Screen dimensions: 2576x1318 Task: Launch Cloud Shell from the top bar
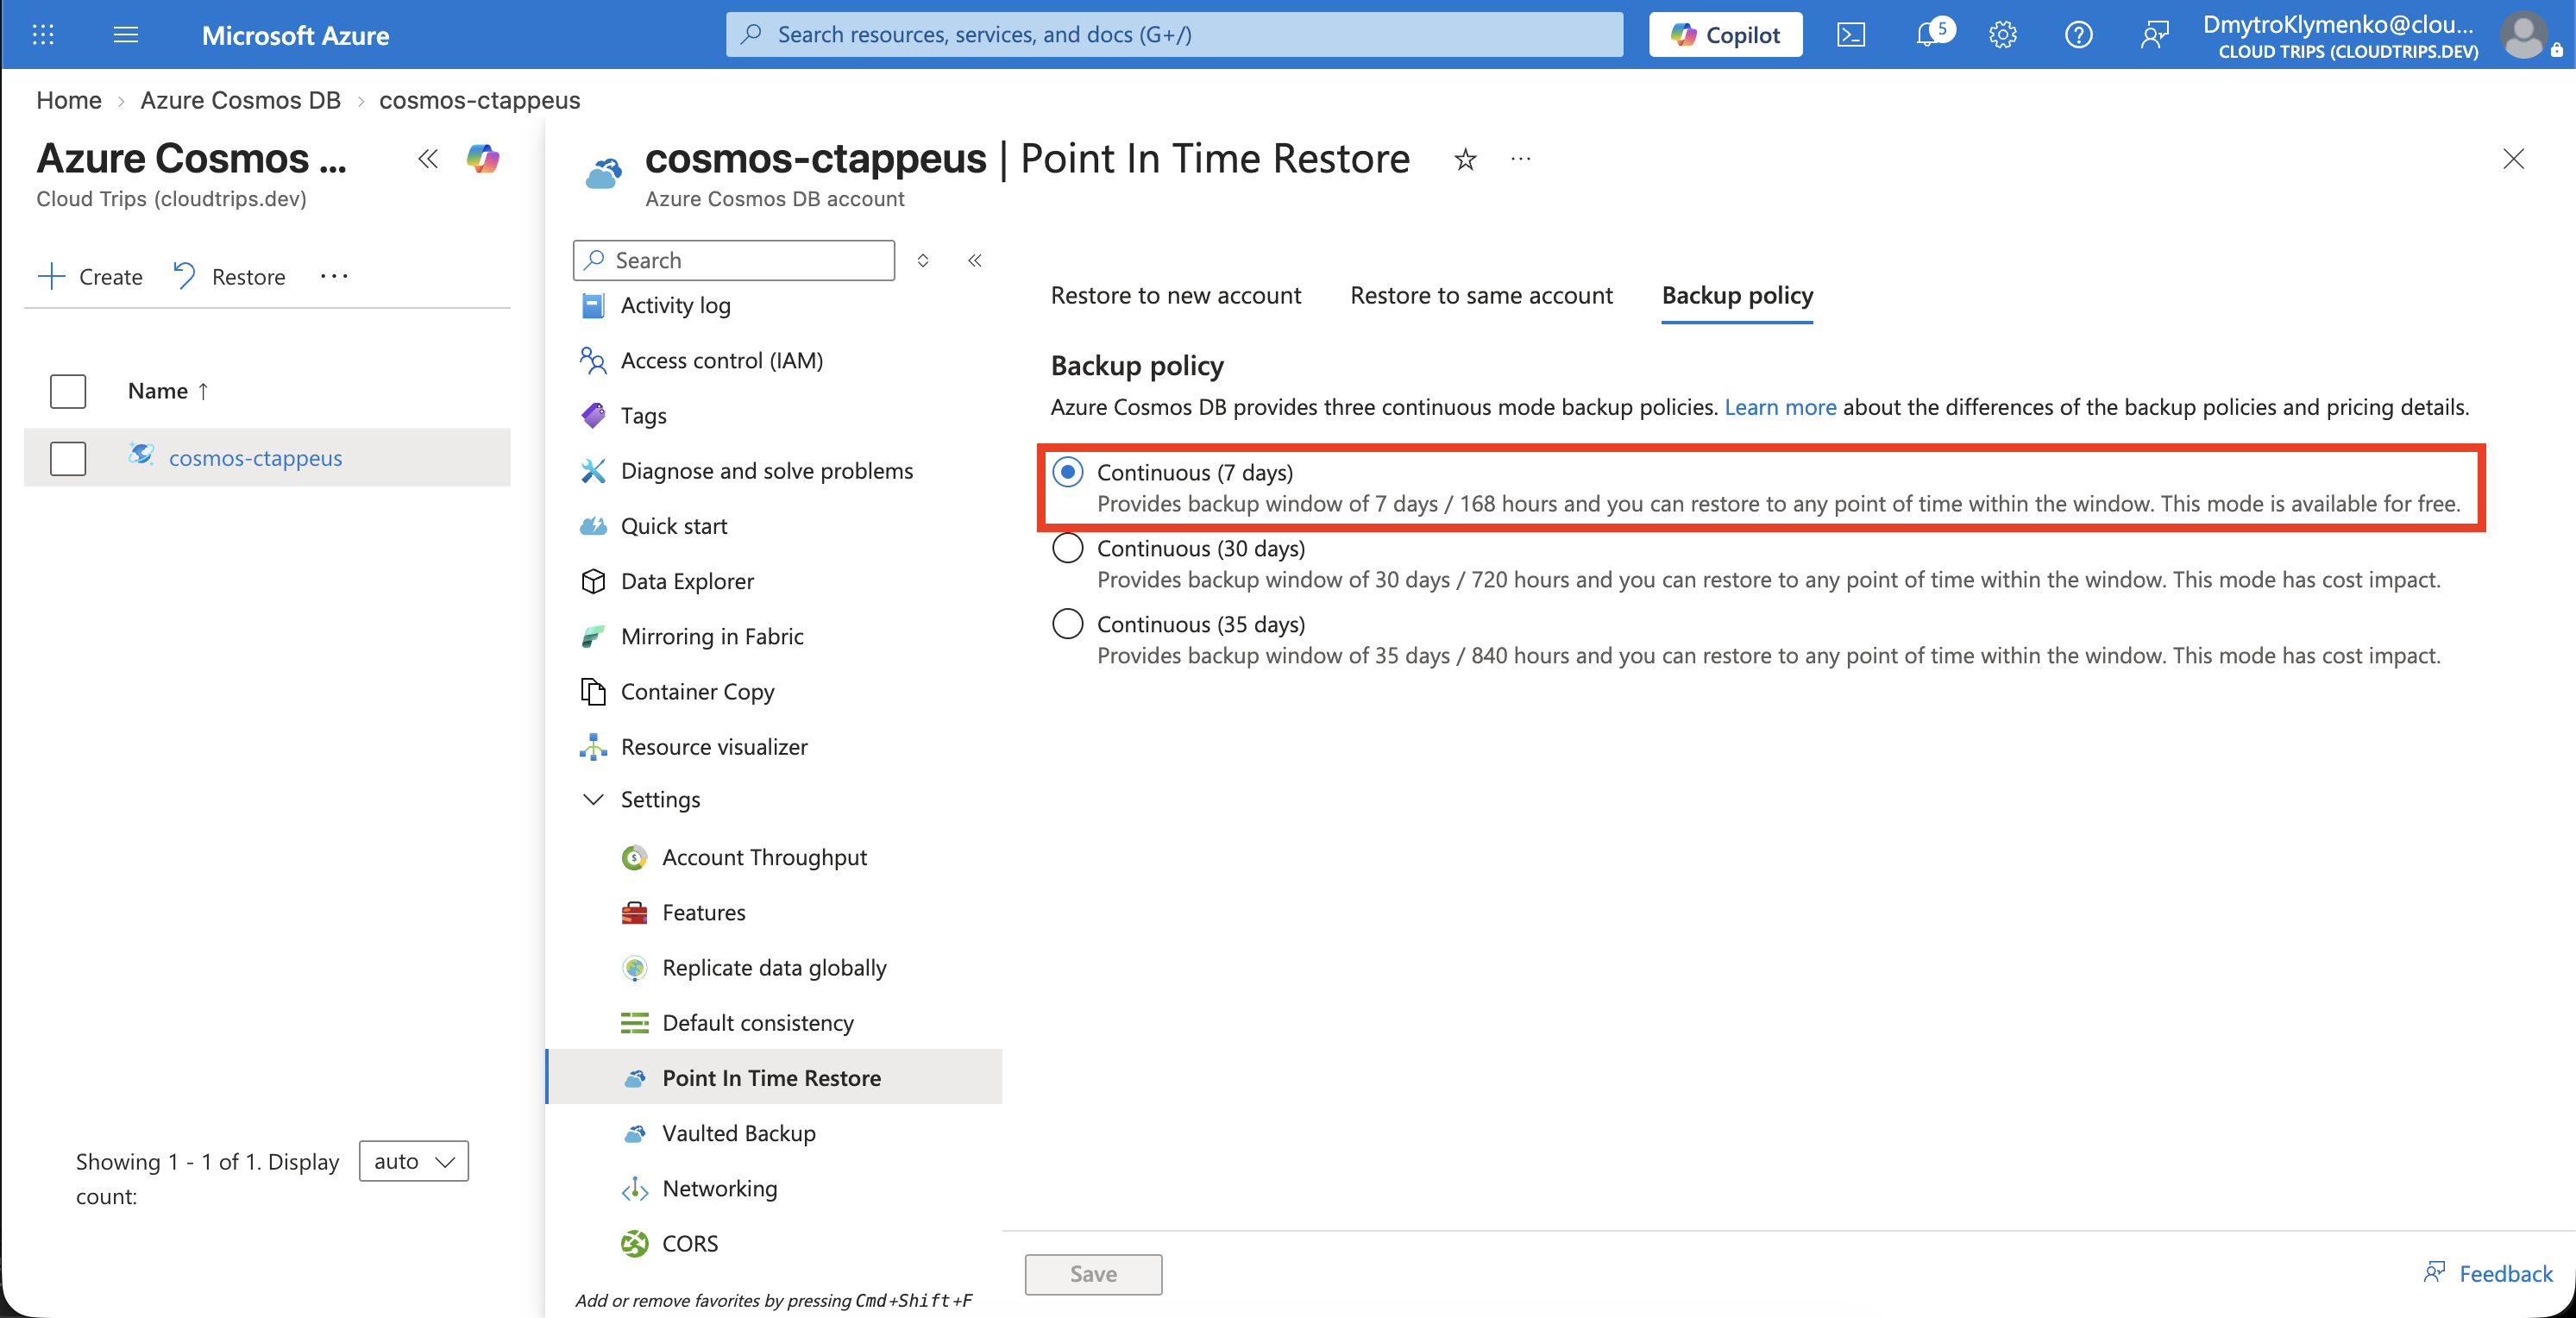tap(1851, 35)
